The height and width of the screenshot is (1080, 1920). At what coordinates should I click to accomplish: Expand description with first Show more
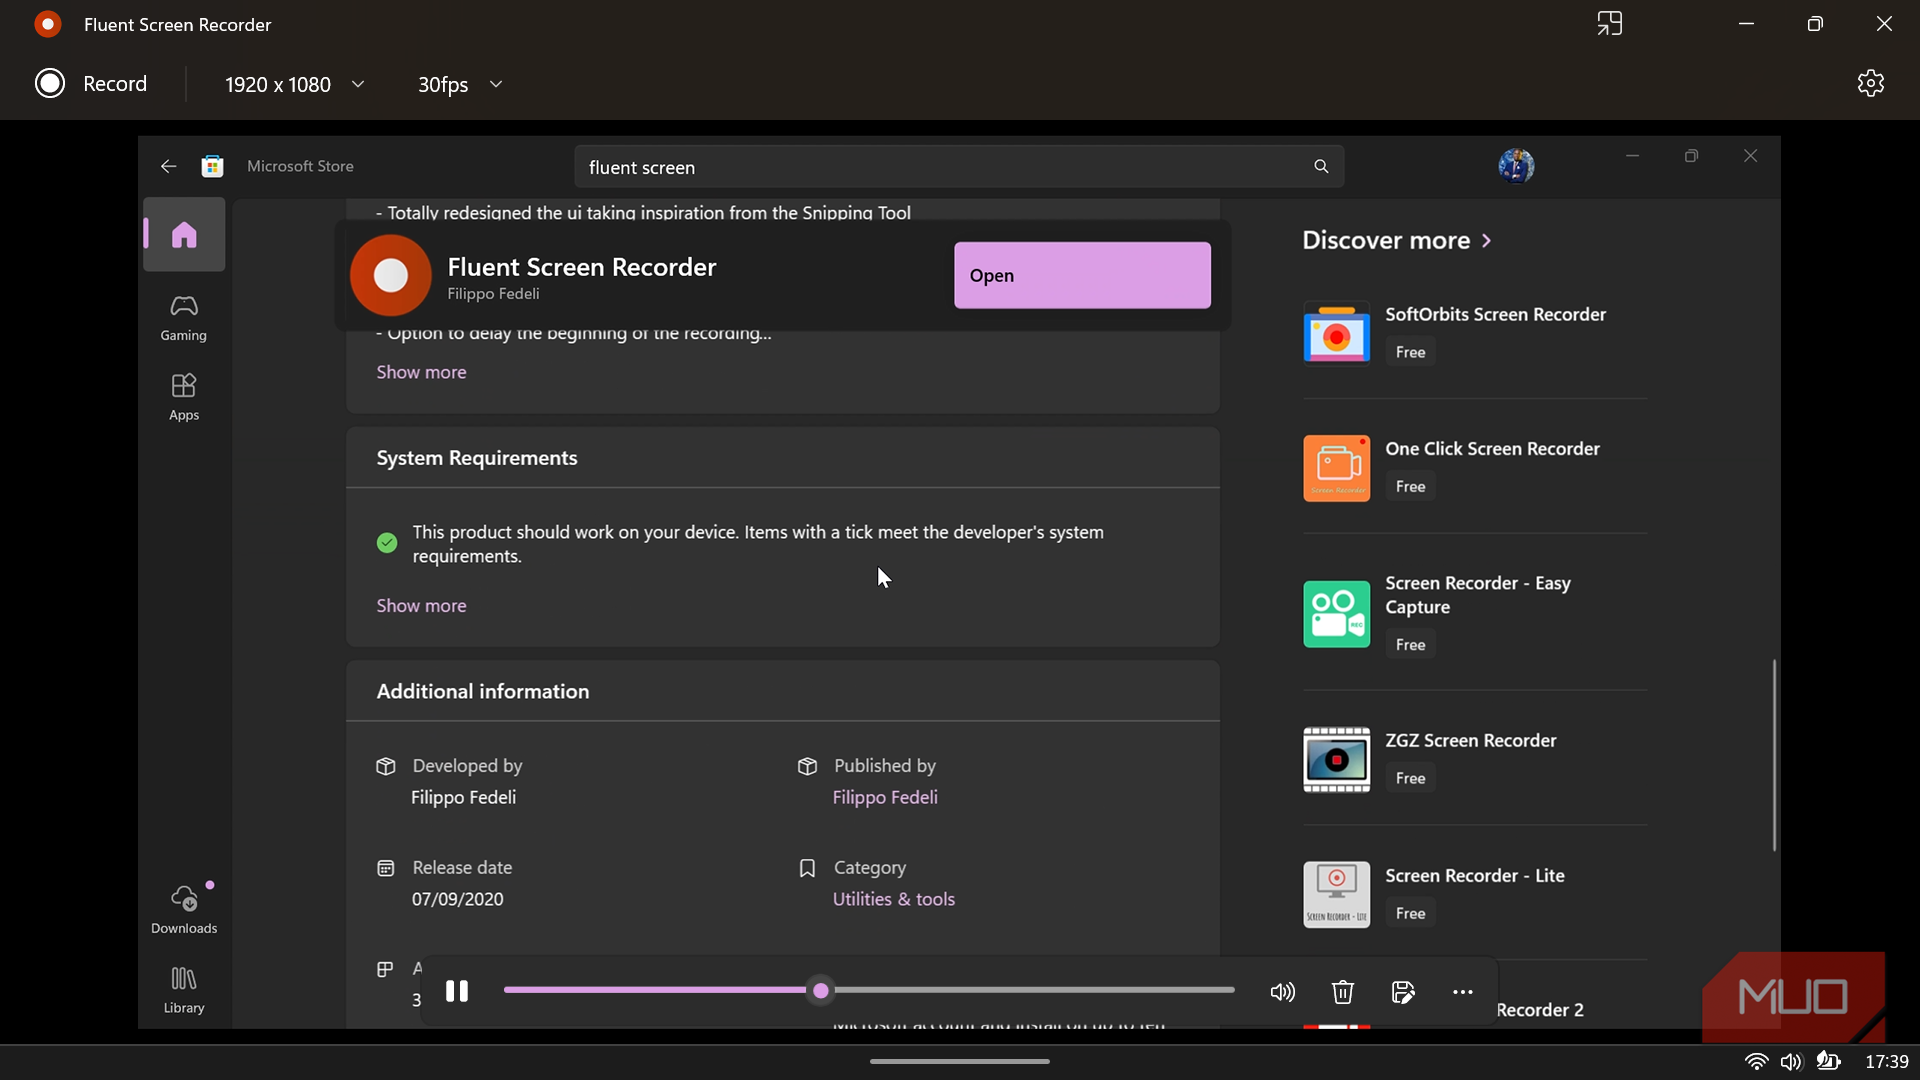[x=421, y=372]
